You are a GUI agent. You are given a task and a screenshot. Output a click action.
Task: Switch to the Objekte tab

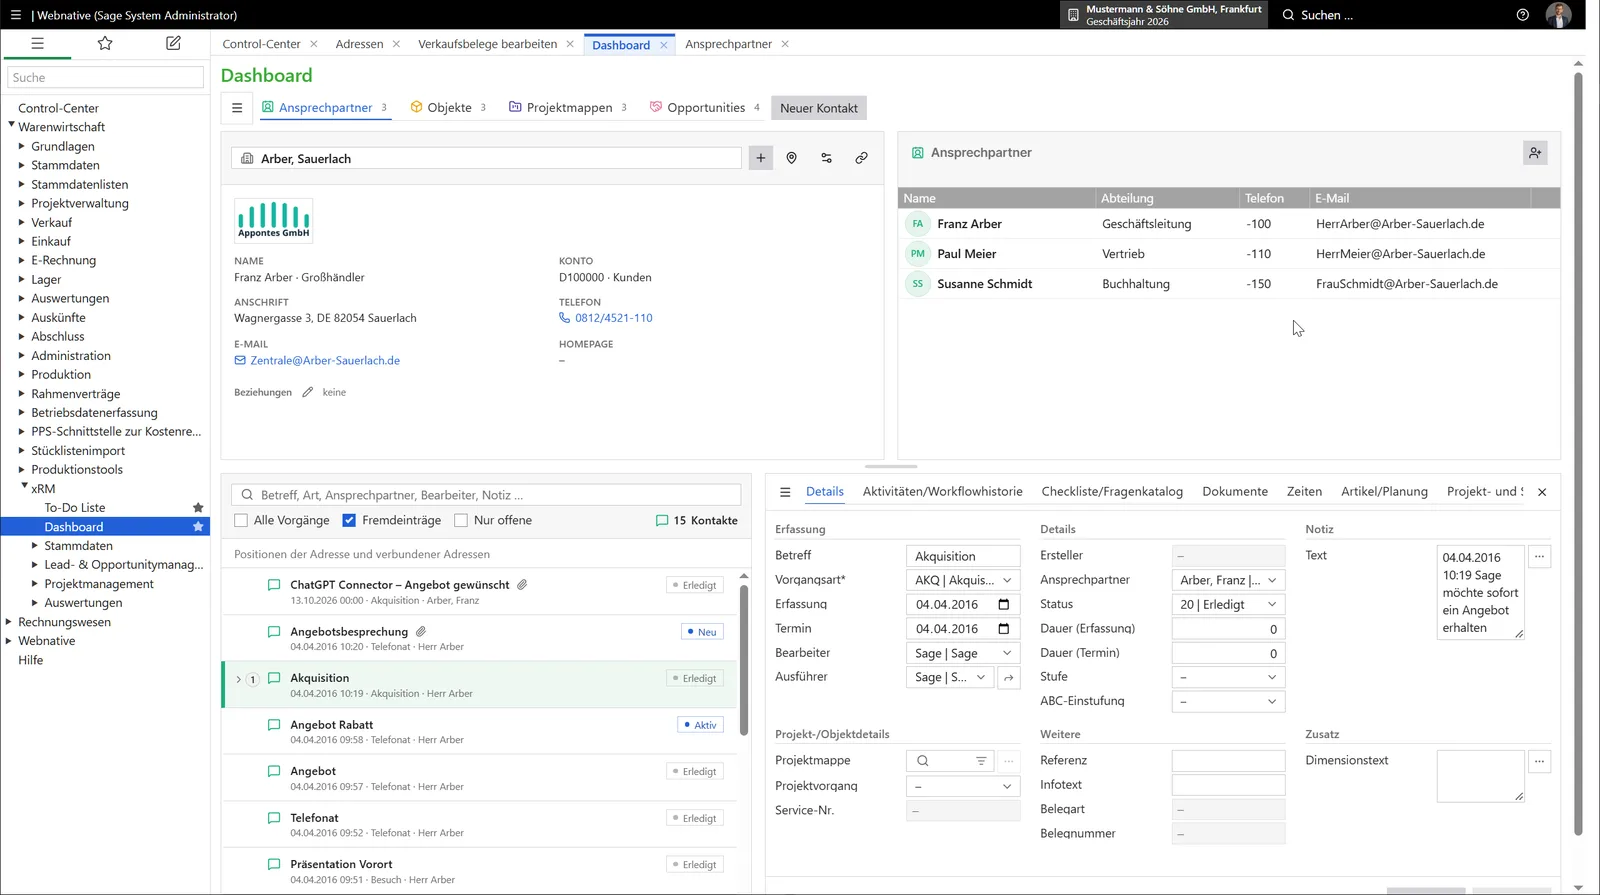[x=448, y=108]
